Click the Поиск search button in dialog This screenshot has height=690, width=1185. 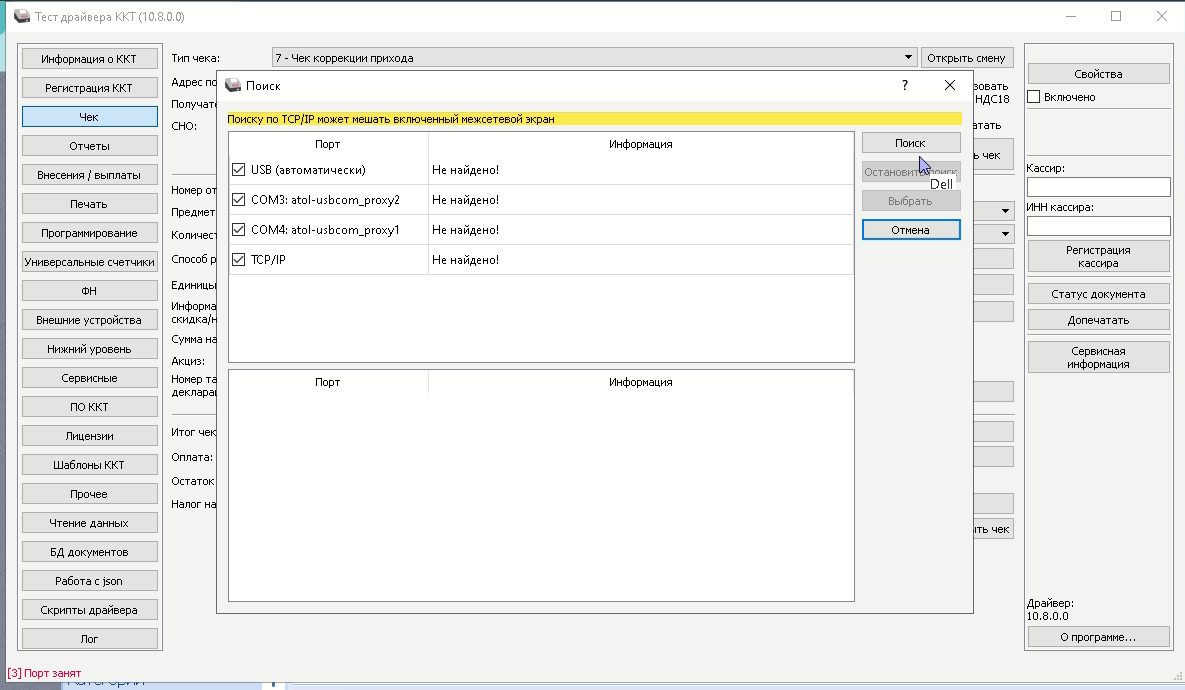click(x=910, y=143)
